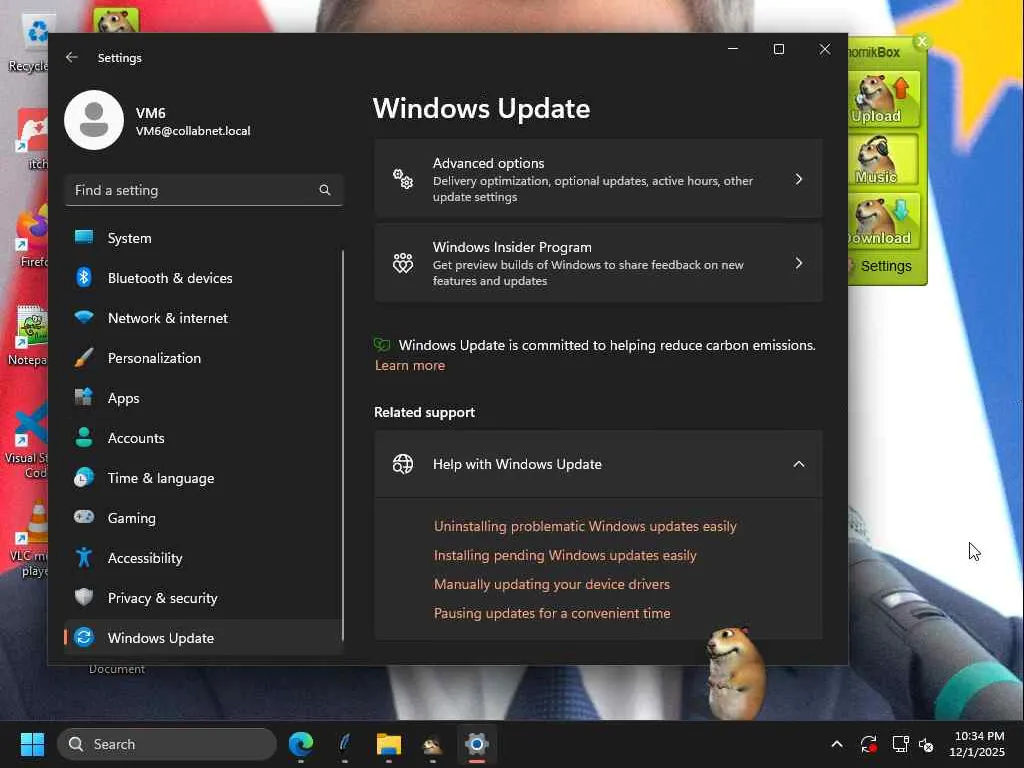
Task: Select Personalization in sidebar
Action: point(204,358)
